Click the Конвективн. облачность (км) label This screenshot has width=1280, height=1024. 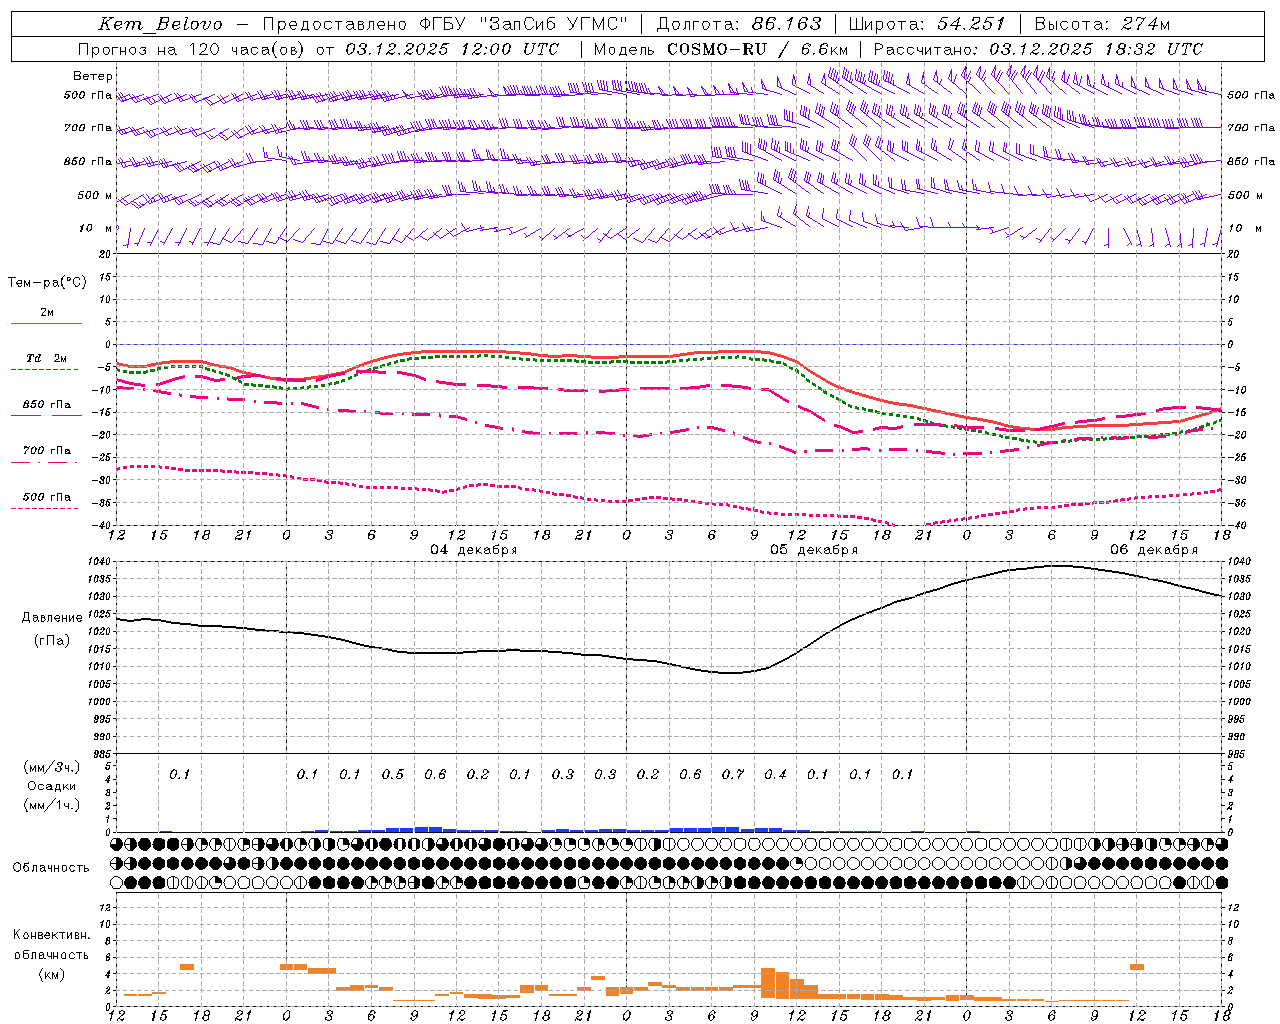pos(51,954)
